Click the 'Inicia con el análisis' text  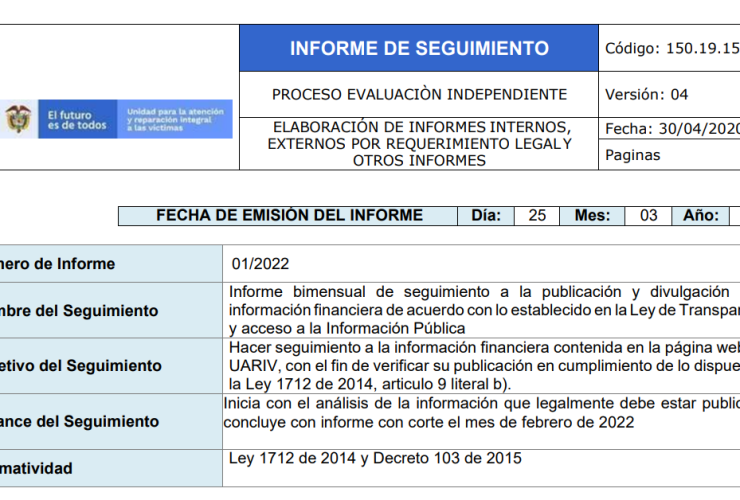click(481, 413)
